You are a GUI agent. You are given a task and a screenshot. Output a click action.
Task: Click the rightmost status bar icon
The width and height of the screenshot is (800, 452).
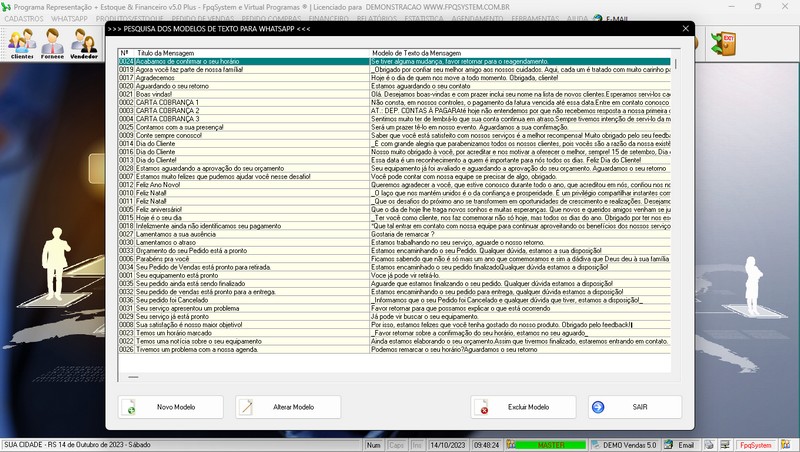(x=786, y=445)
